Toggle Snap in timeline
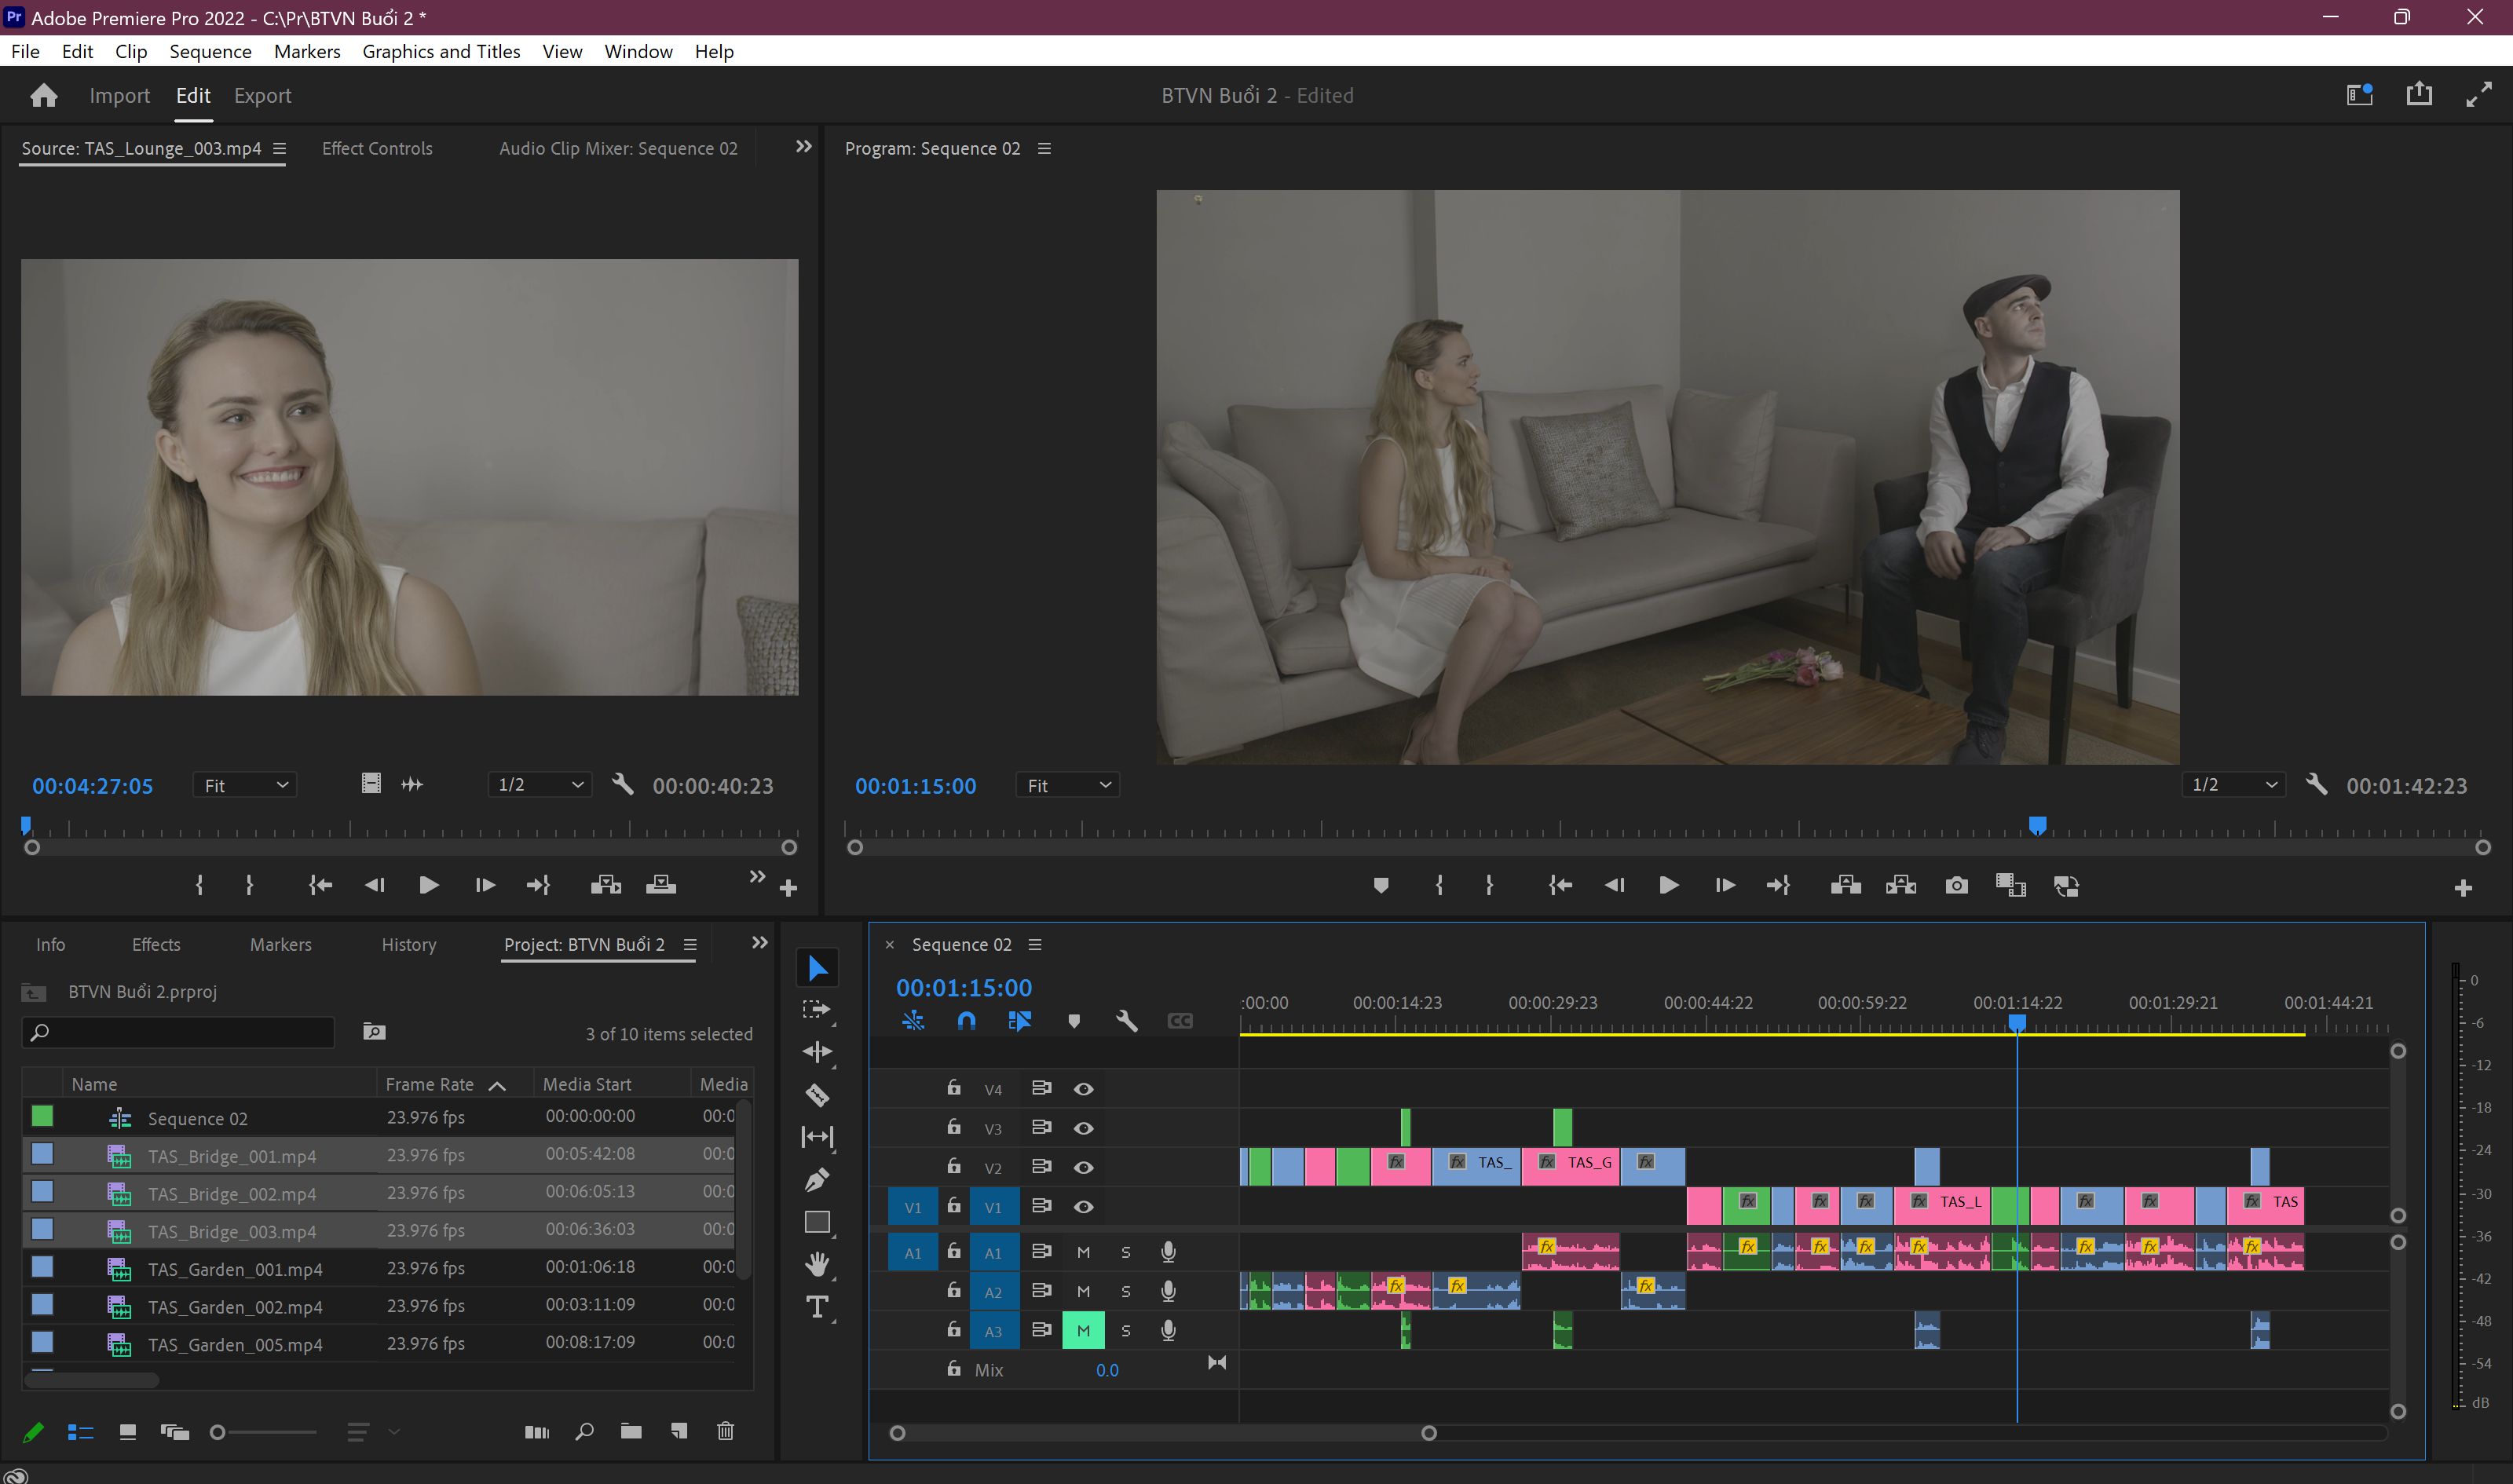 click(x=966, y=1021)
